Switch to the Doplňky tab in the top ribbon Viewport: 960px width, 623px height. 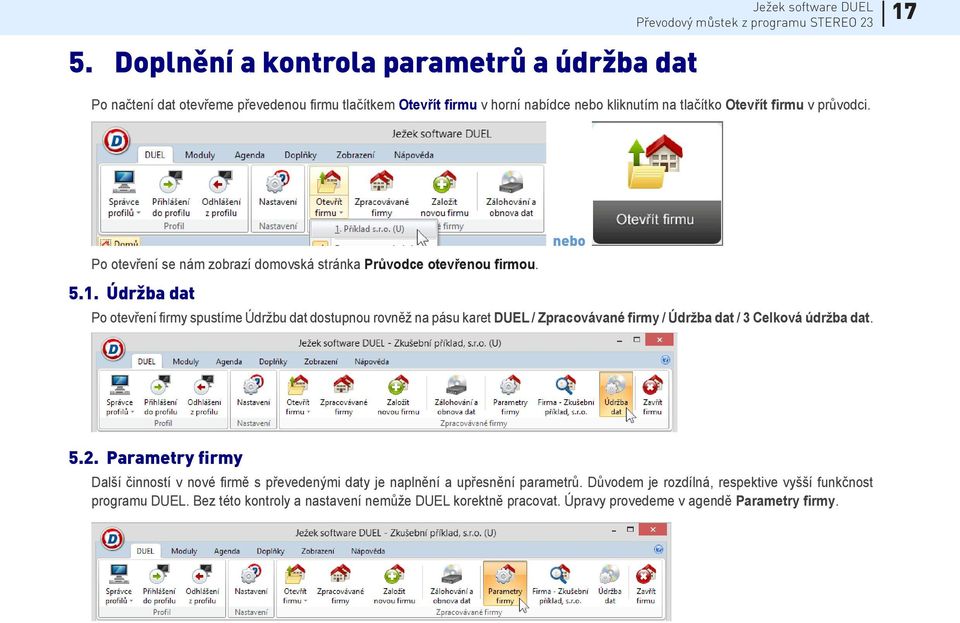(x=300, y=155)
